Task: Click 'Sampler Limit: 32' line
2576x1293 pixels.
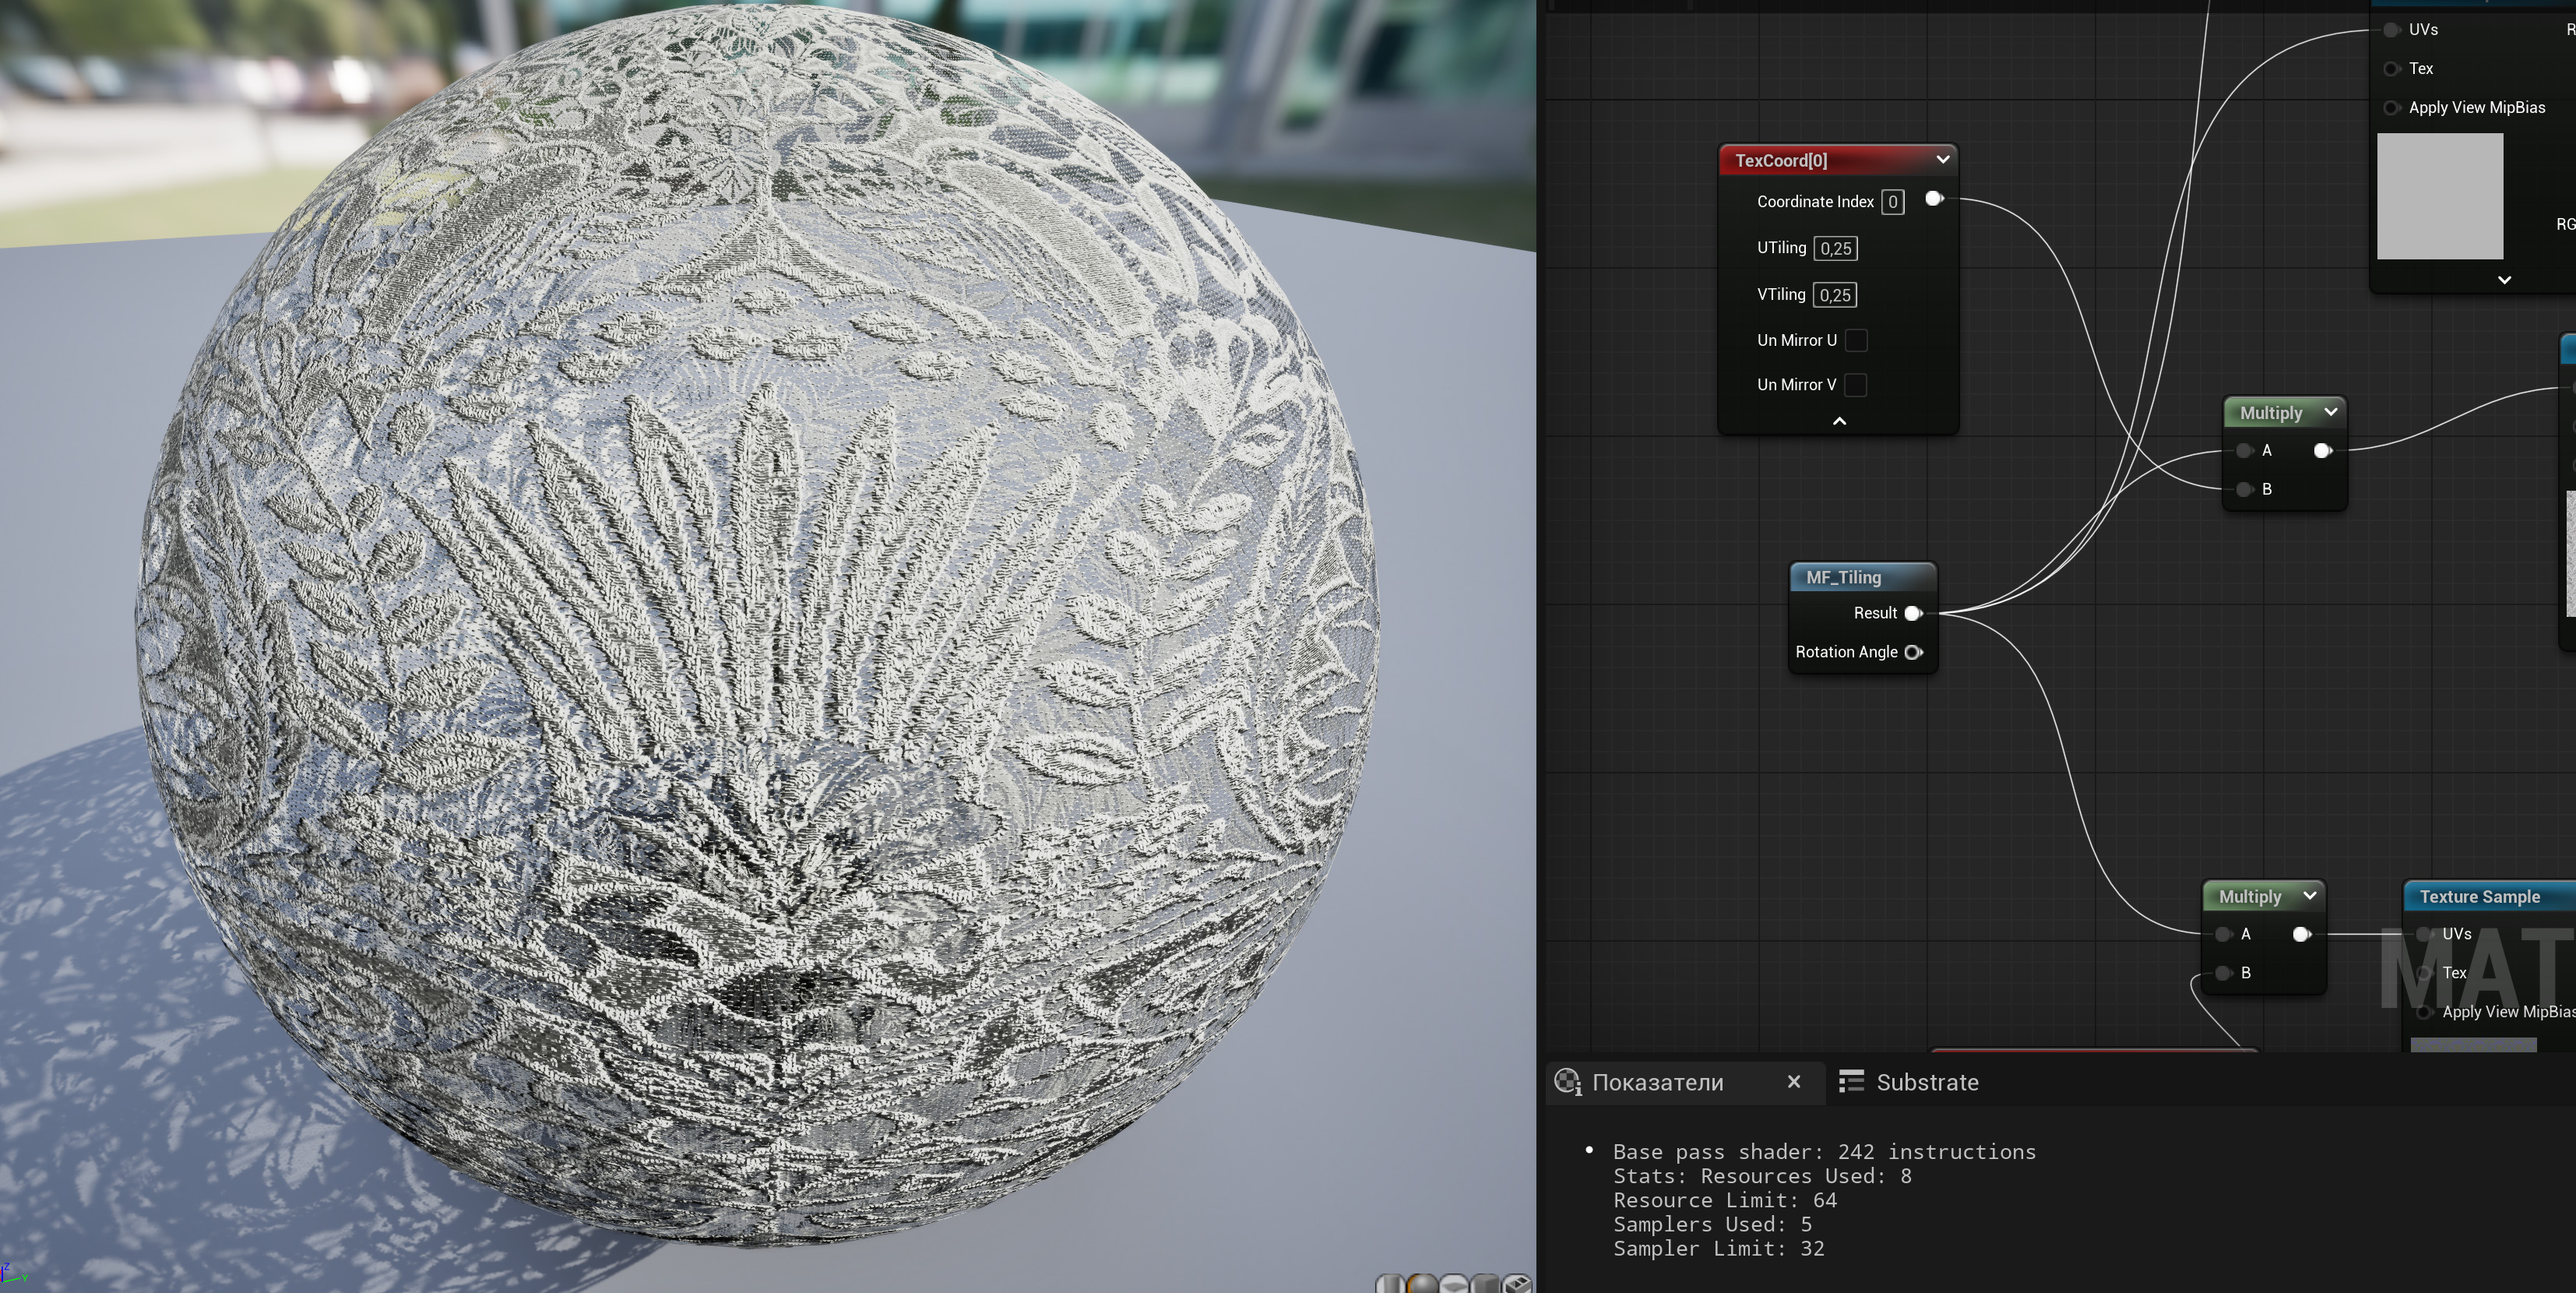Action: [1718, 1248]
